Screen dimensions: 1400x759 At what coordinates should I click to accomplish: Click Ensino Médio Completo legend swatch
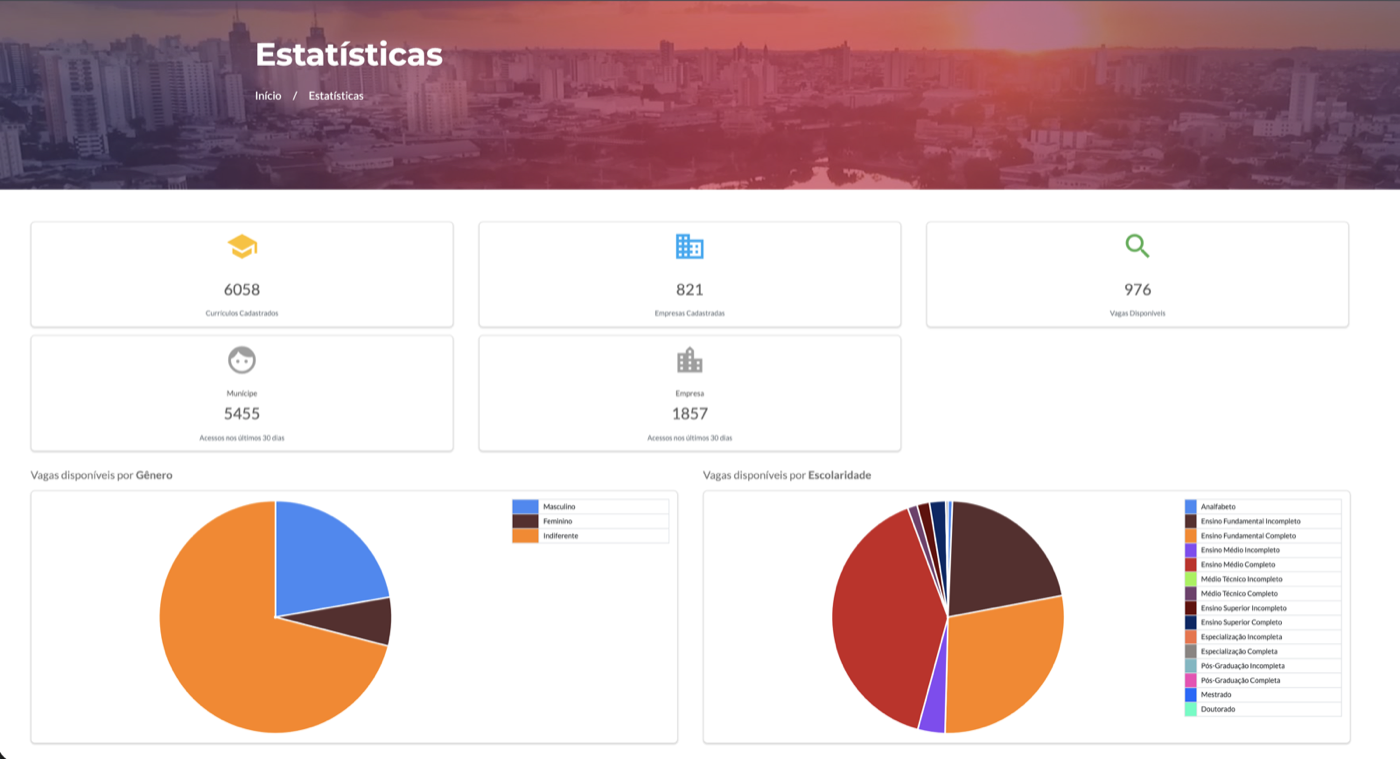[1191, 565]
